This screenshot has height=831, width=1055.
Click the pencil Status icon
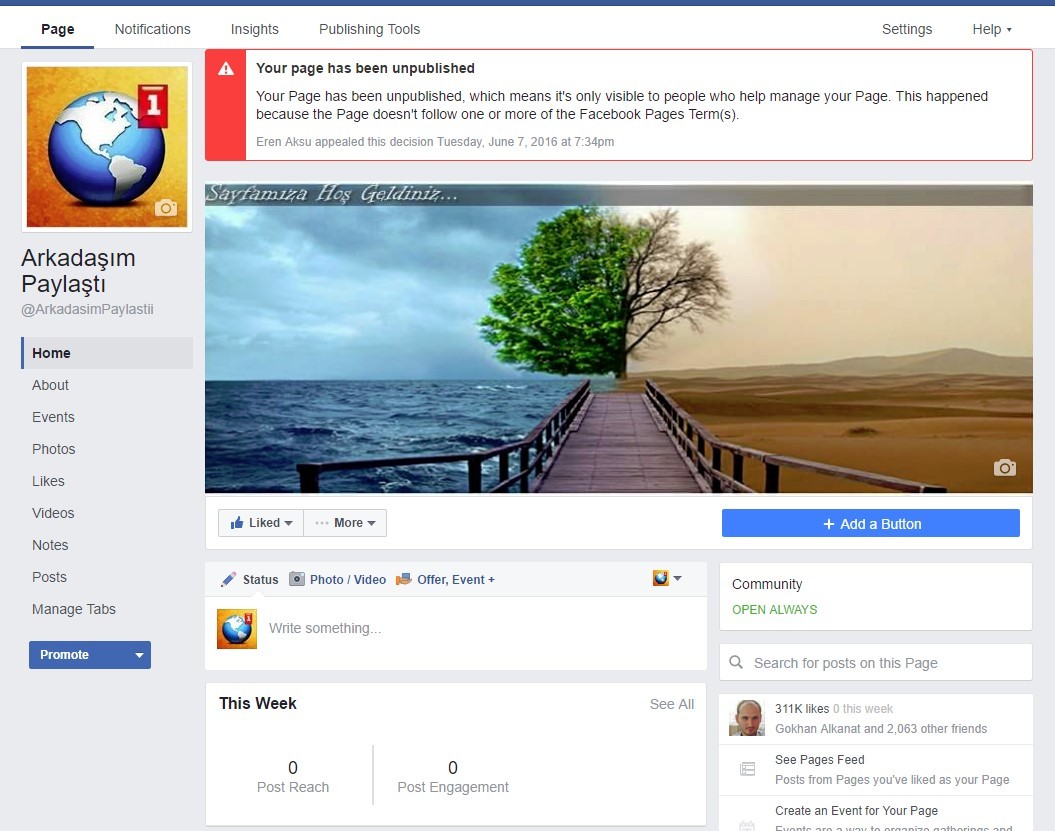point(229,579)
